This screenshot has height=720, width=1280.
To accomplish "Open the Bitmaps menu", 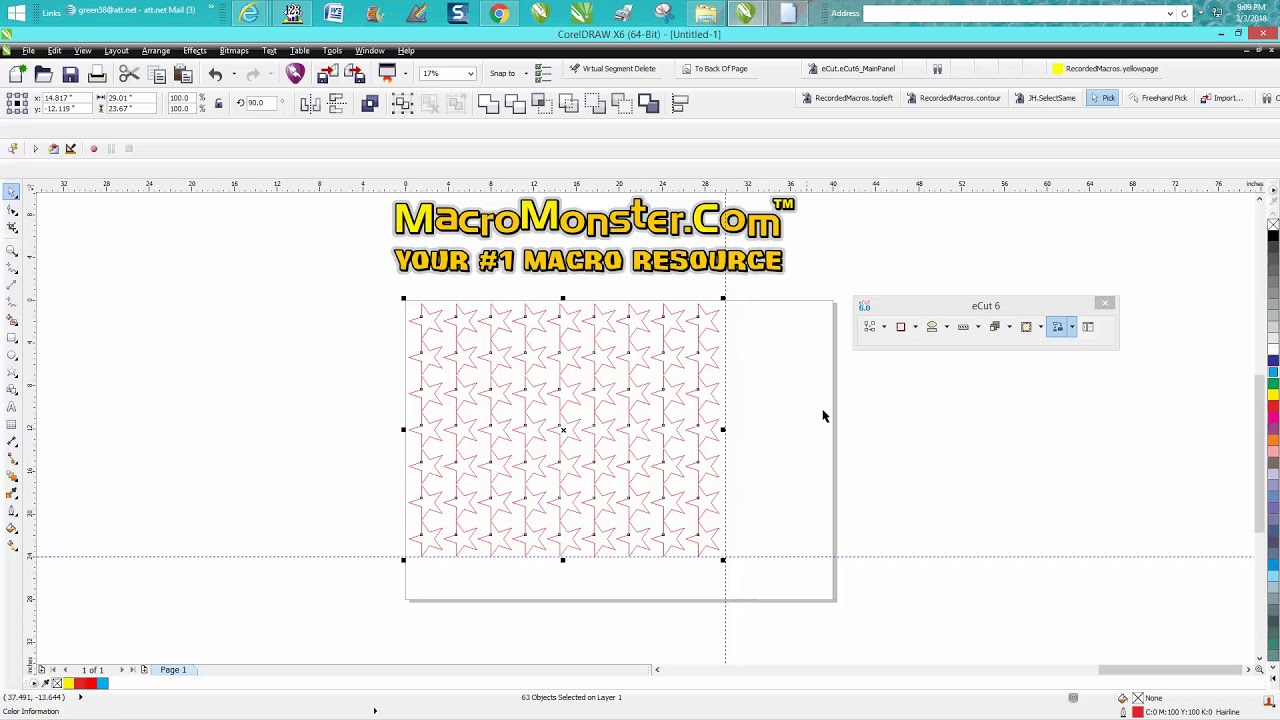I will tap(234, 51).
